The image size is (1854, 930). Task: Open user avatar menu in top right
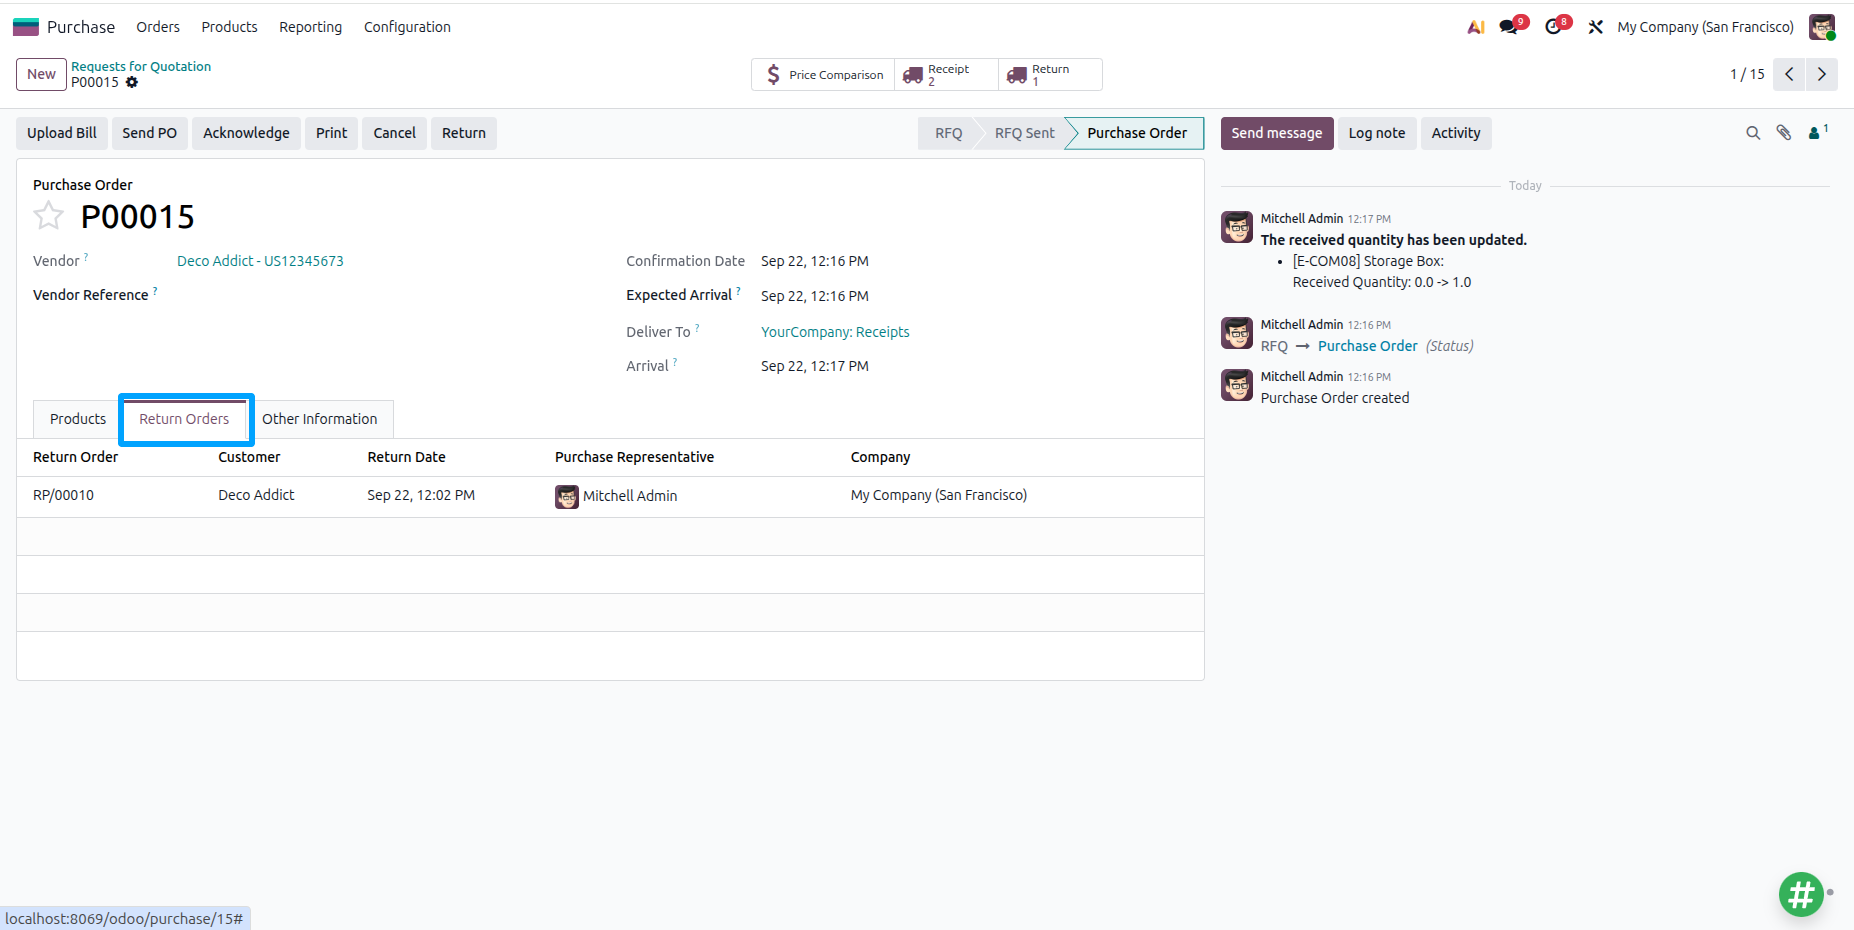point(1822,27)
